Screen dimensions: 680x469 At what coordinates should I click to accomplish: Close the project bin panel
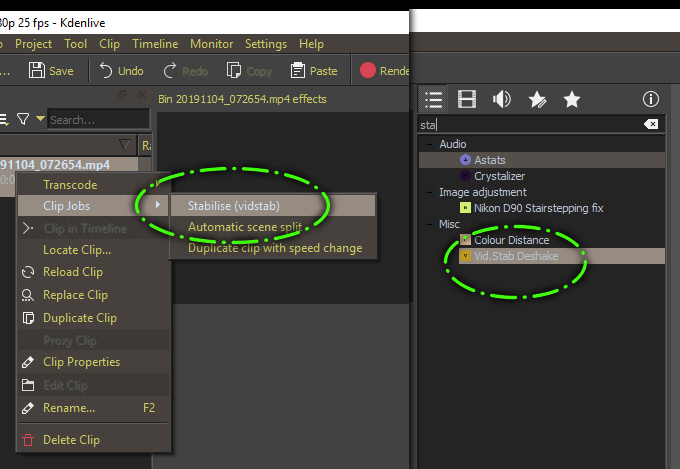[141, 95]
